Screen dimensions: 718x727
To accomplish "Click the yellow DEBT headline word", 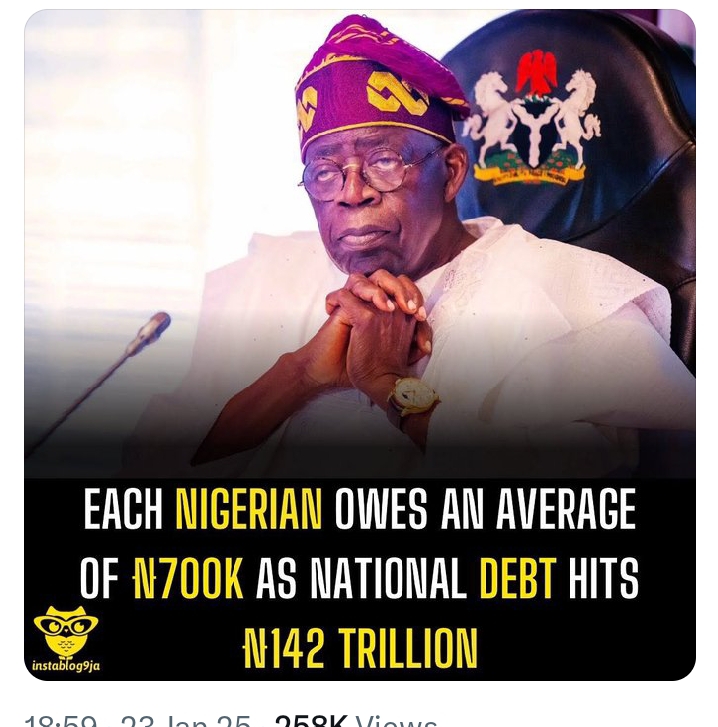I will click(517, 578).
